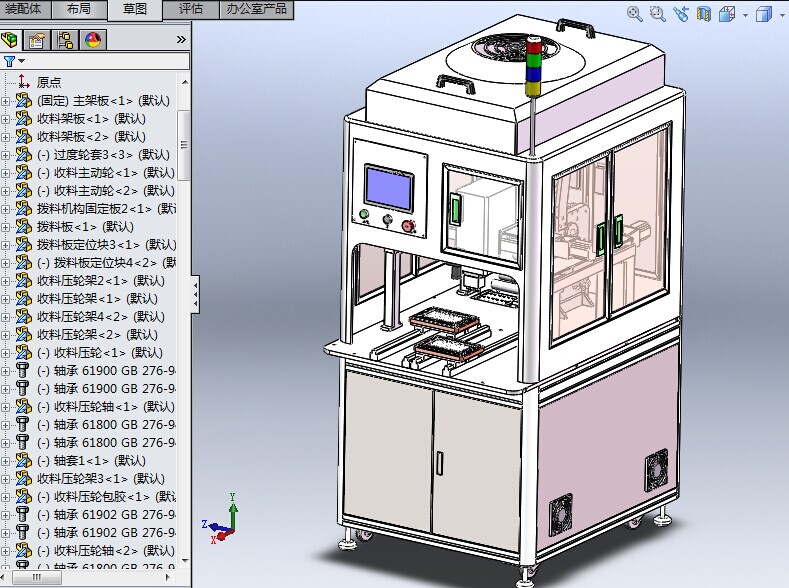The width and height of the screenshot is (789, 588).
Task: Click the Display Style cube icon
Action: click(763, 14)
